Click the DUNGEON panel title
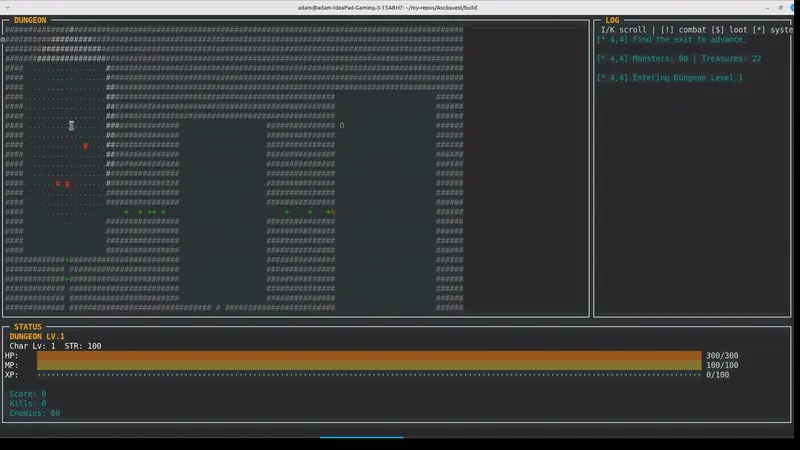800x450 pixels. [x=30, y=20]
